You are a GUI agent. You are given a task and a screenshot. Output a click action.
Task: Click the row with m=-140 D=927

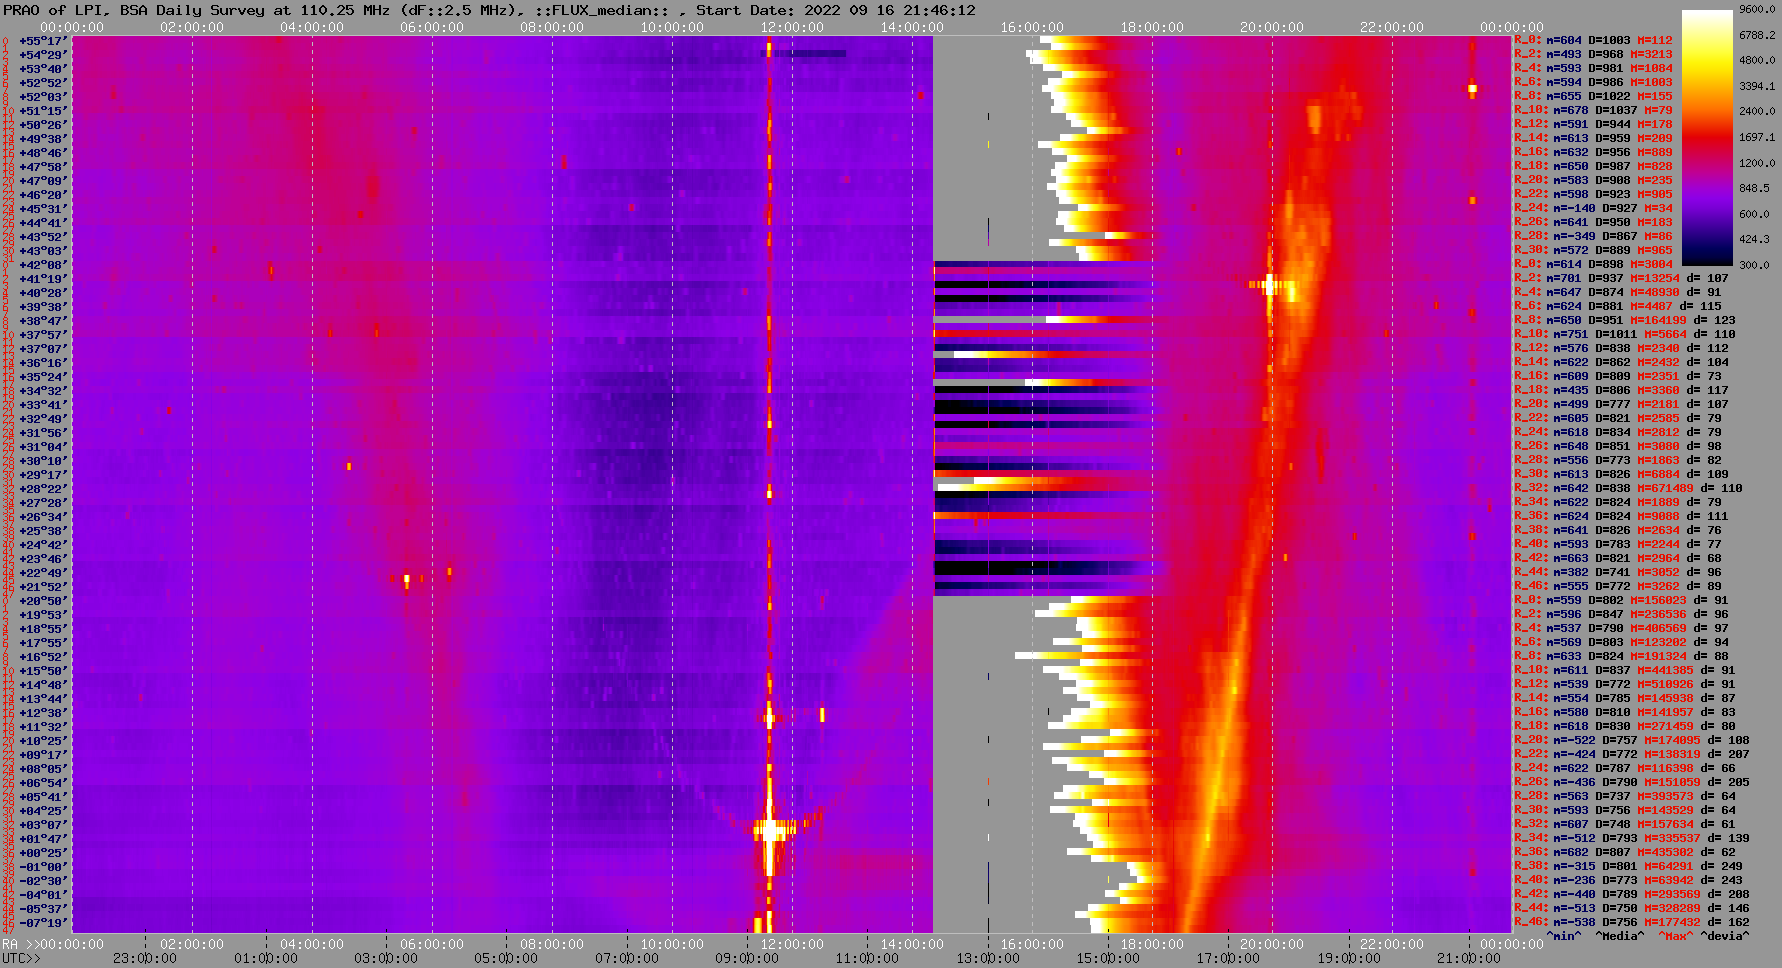1593,208
